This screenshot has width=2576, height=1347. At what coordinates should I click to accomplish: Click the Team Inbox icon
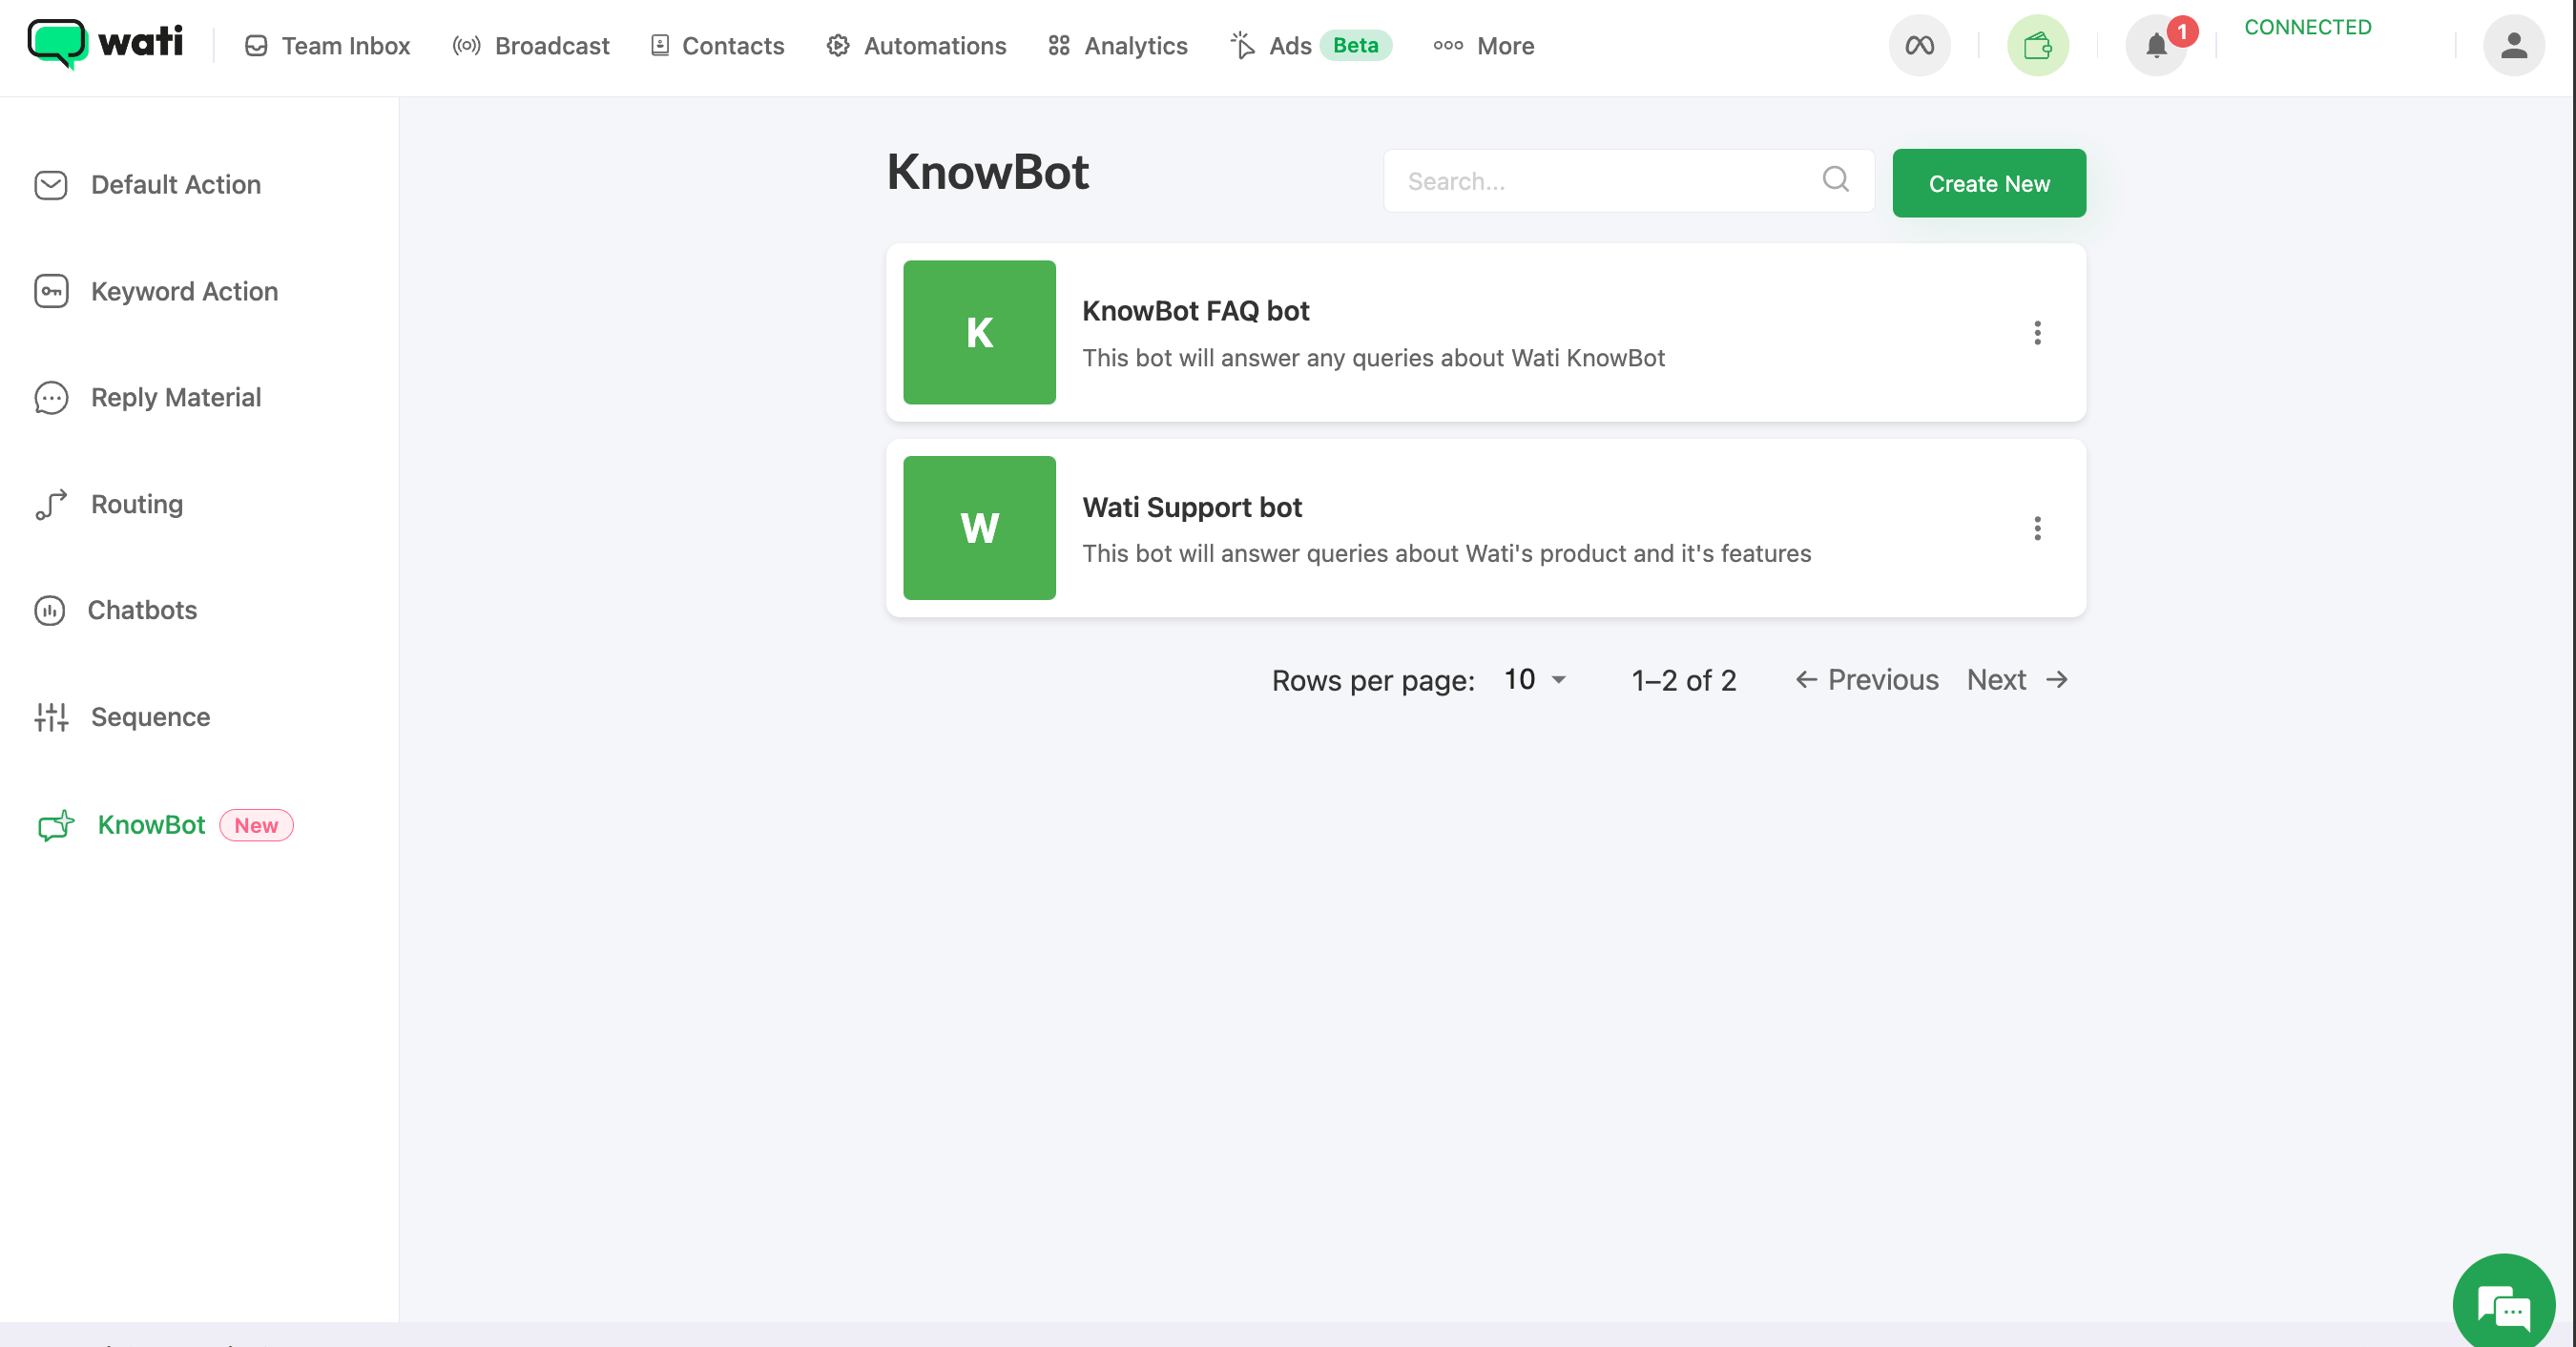coord(256,46)
